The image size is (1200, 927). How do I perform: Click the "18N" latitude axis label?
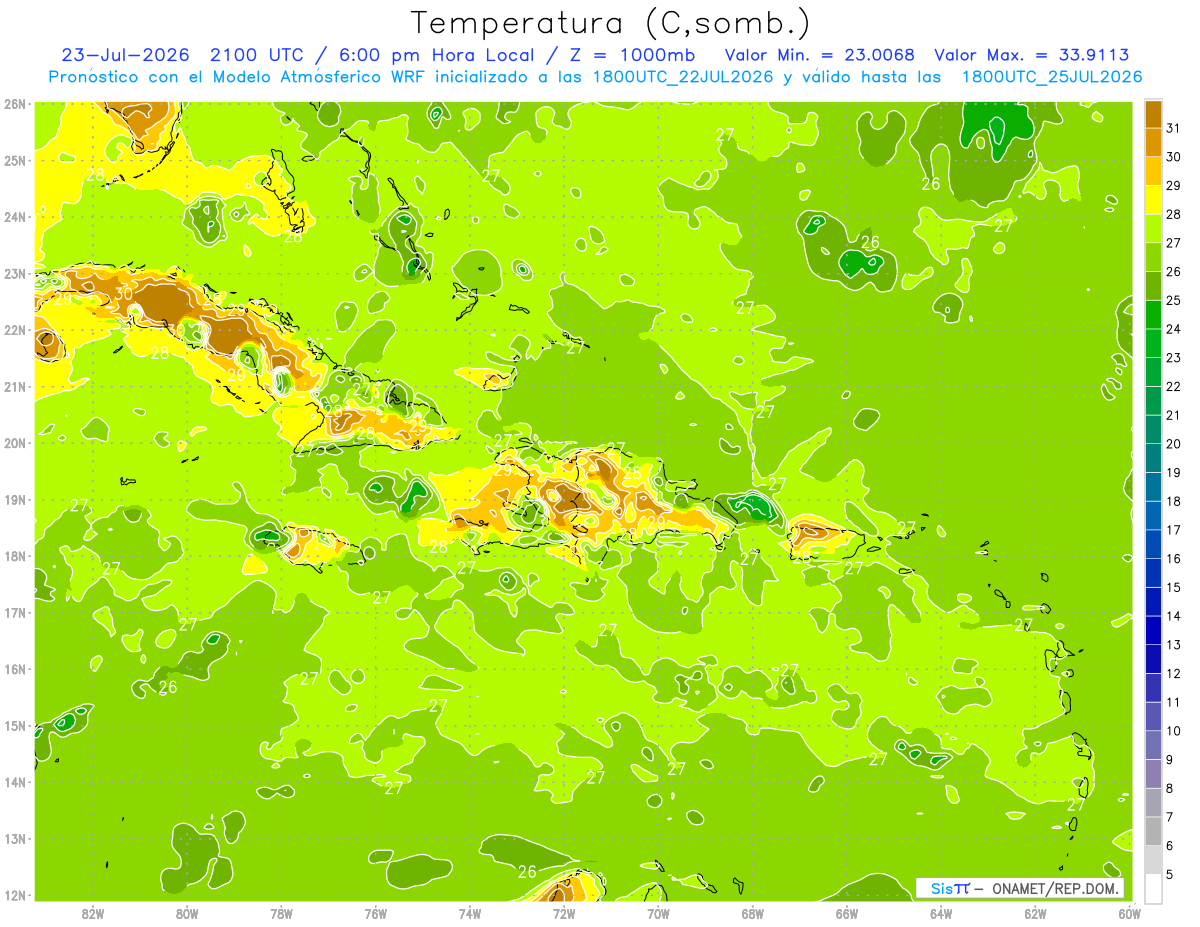tap(14, 556)
